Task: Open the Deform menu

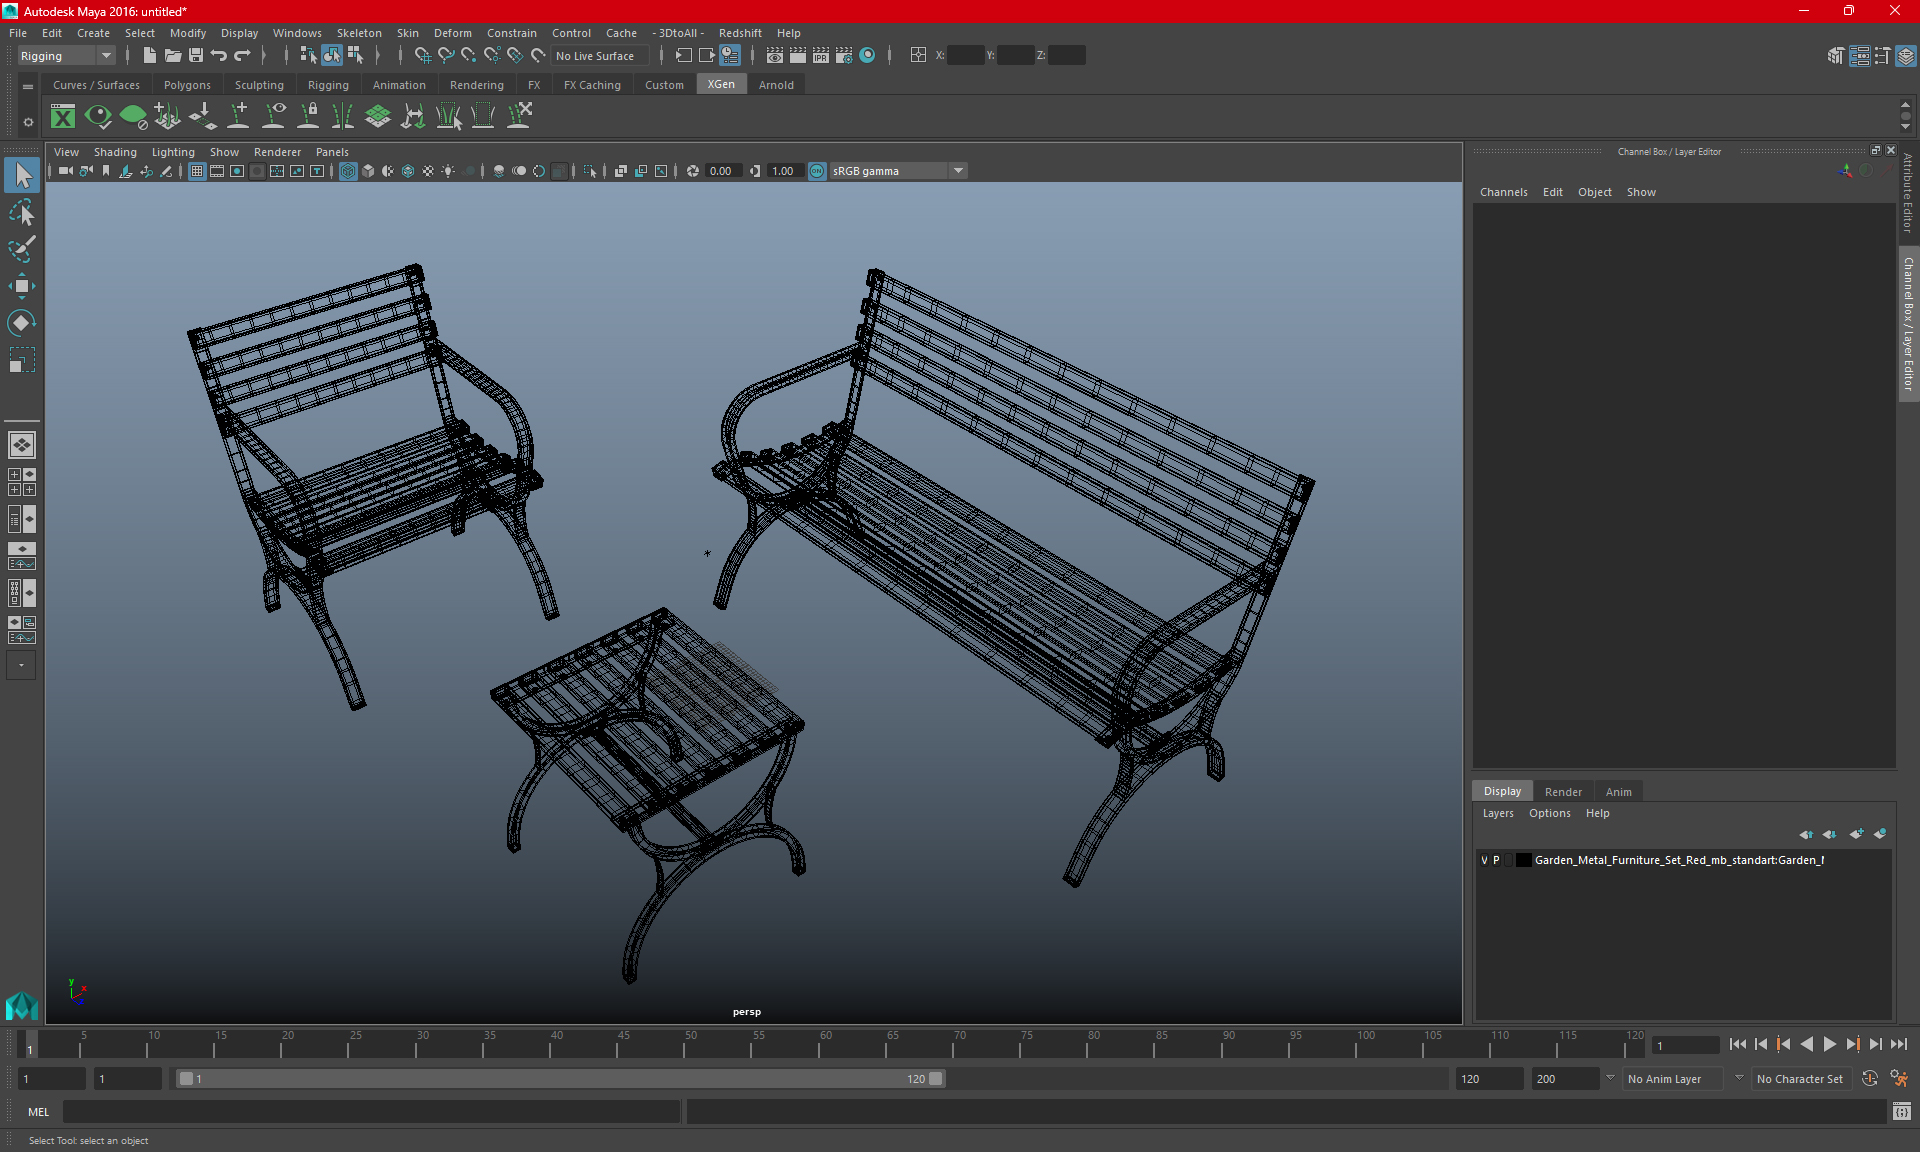Action: (x=452, y=33)
